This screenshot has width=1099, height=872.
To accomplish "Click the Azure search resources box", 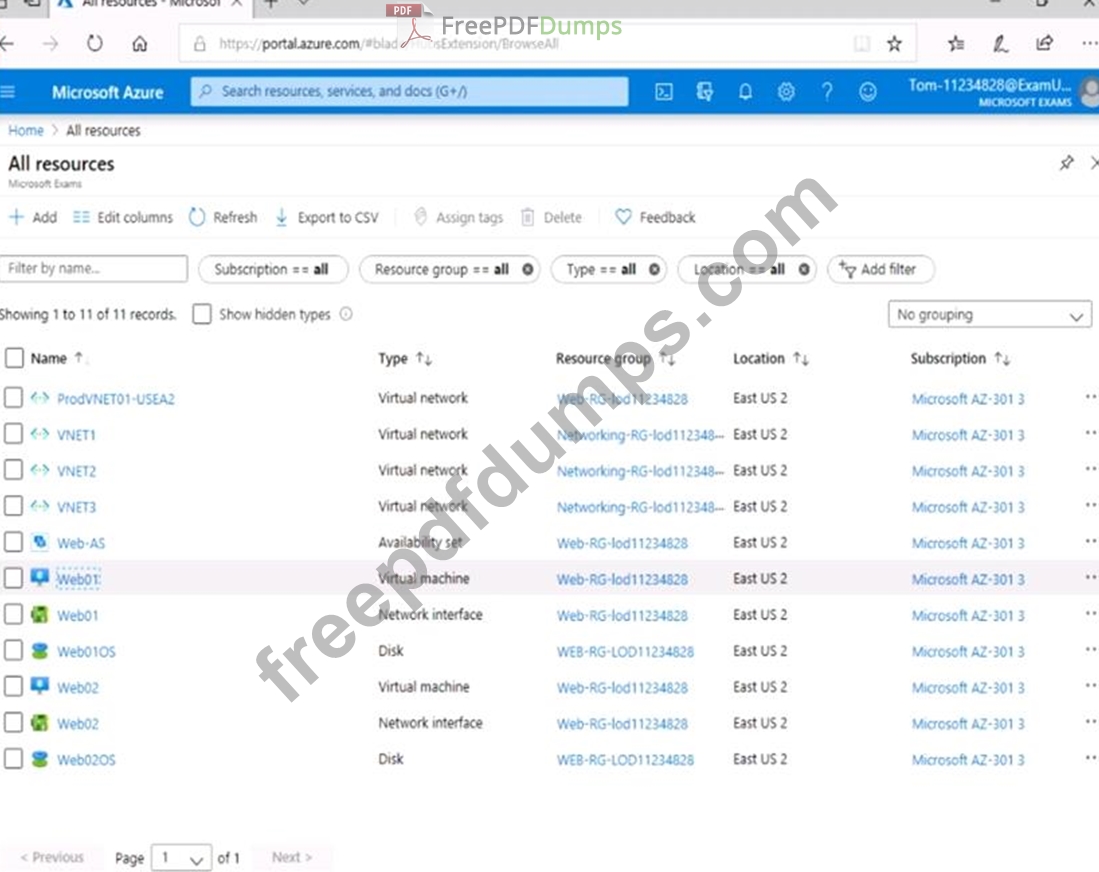I will pos(409,92).
